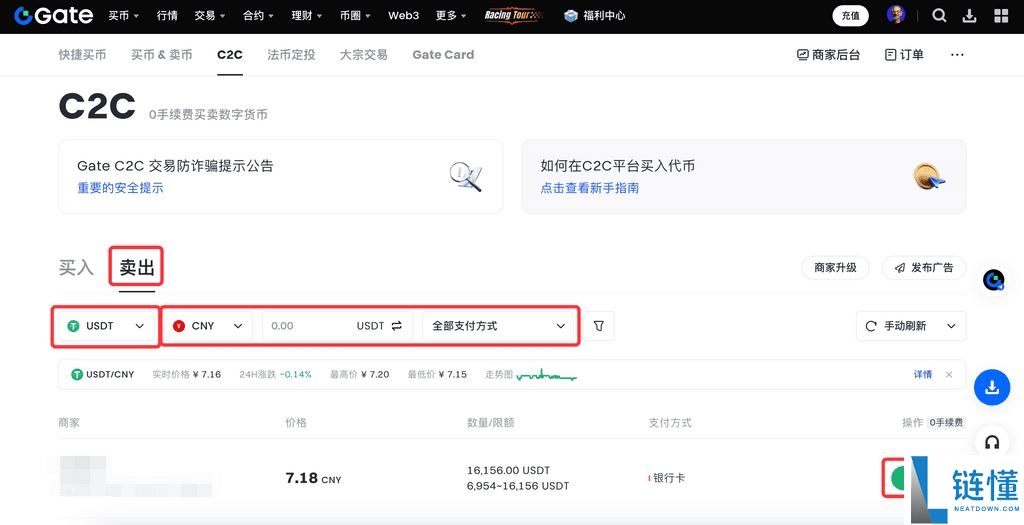Image resolution: width=1024 pixels, height=525 pixels.
Task: Open the 行情 menu item
Action: pyautogui.click(x=167, y=16)
